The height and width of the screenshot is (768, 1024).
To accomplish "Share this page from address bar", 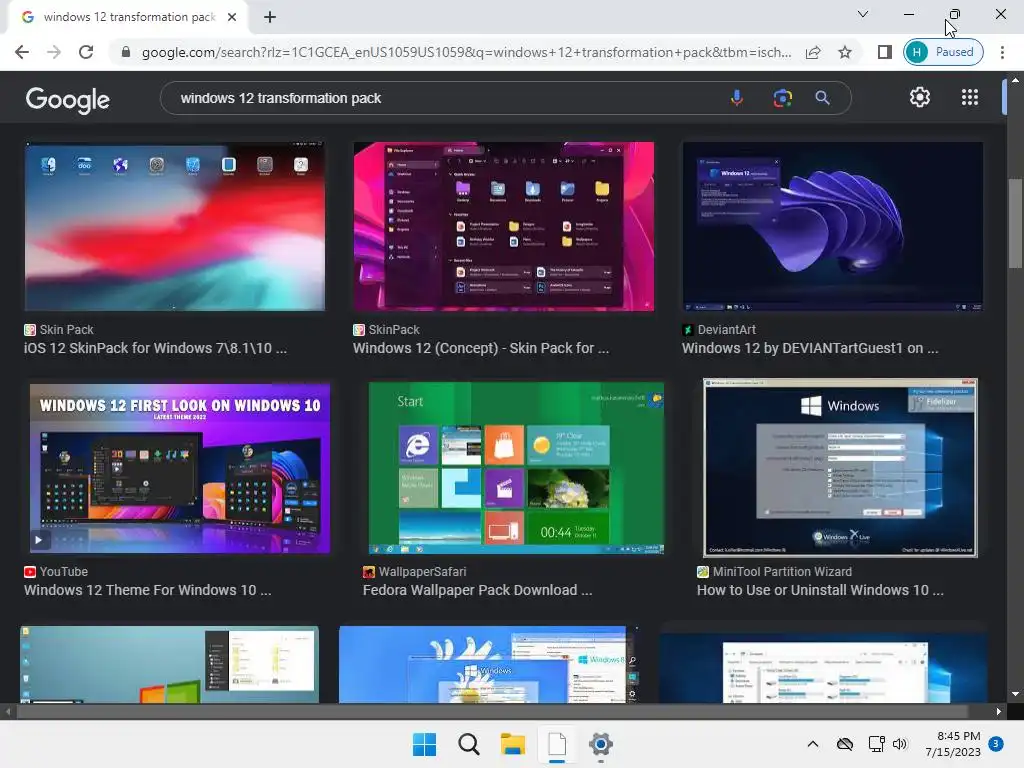I will point(813,52).
